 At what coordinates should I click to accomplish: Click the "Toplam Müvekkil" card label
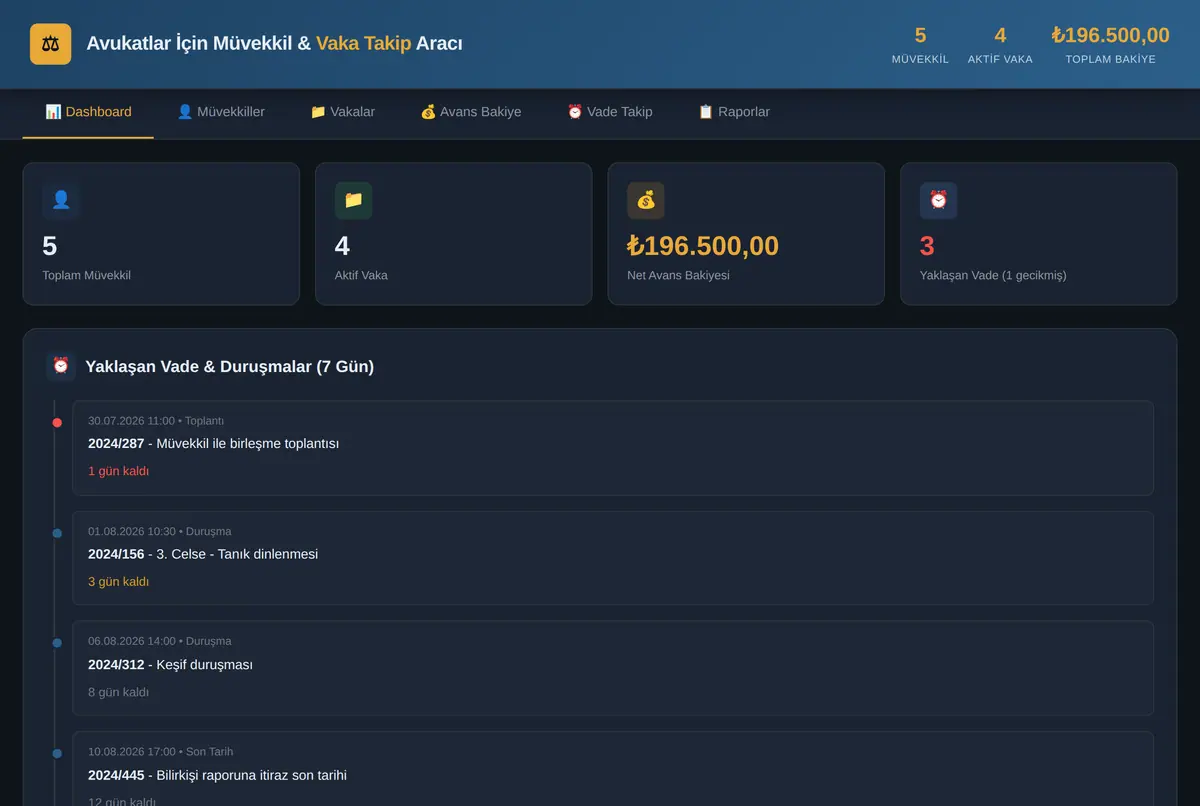pyautogui.click(x=87, y=275)
